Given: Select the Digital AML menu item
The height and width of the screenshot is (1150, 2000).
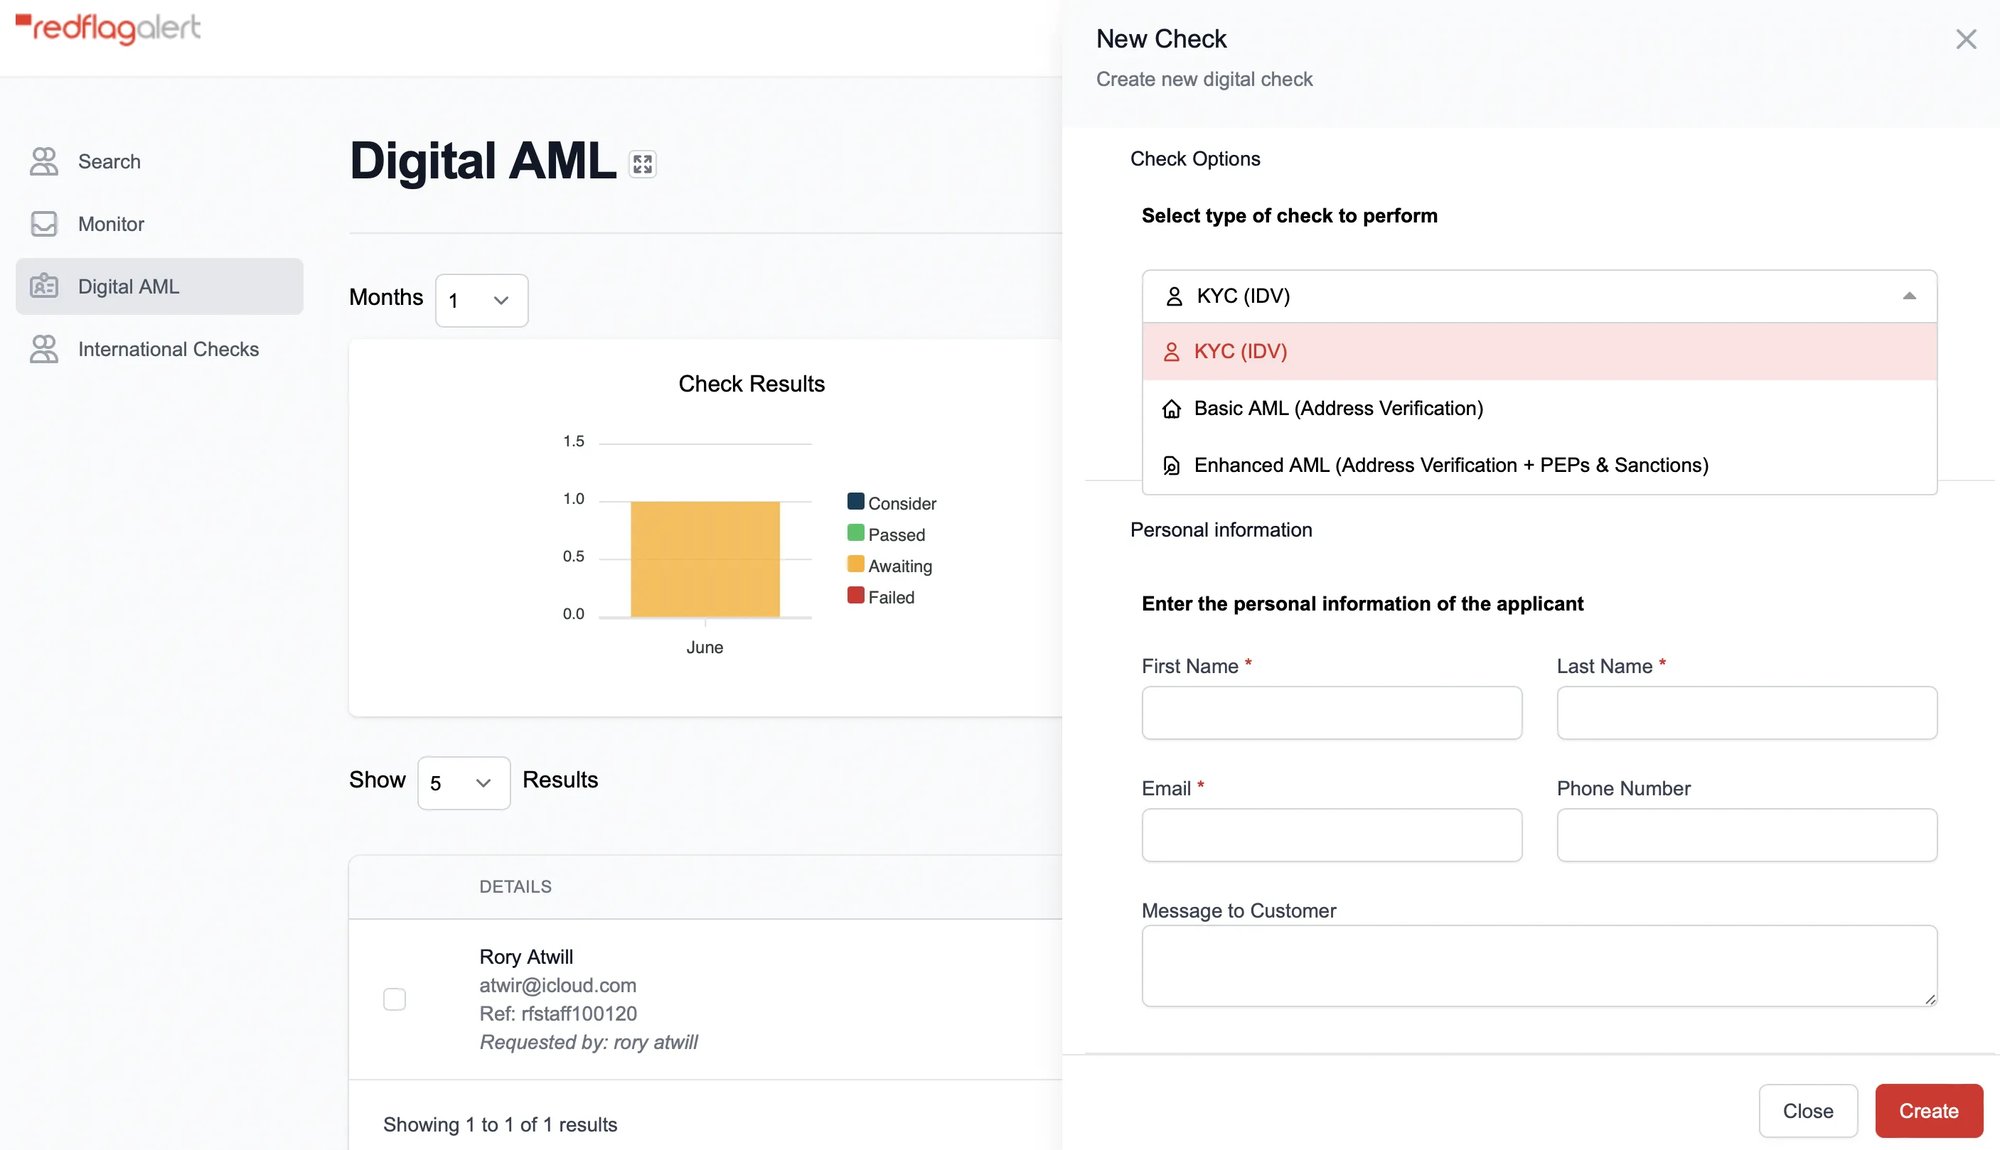Looking at the screenshot, I should point(128,286).
